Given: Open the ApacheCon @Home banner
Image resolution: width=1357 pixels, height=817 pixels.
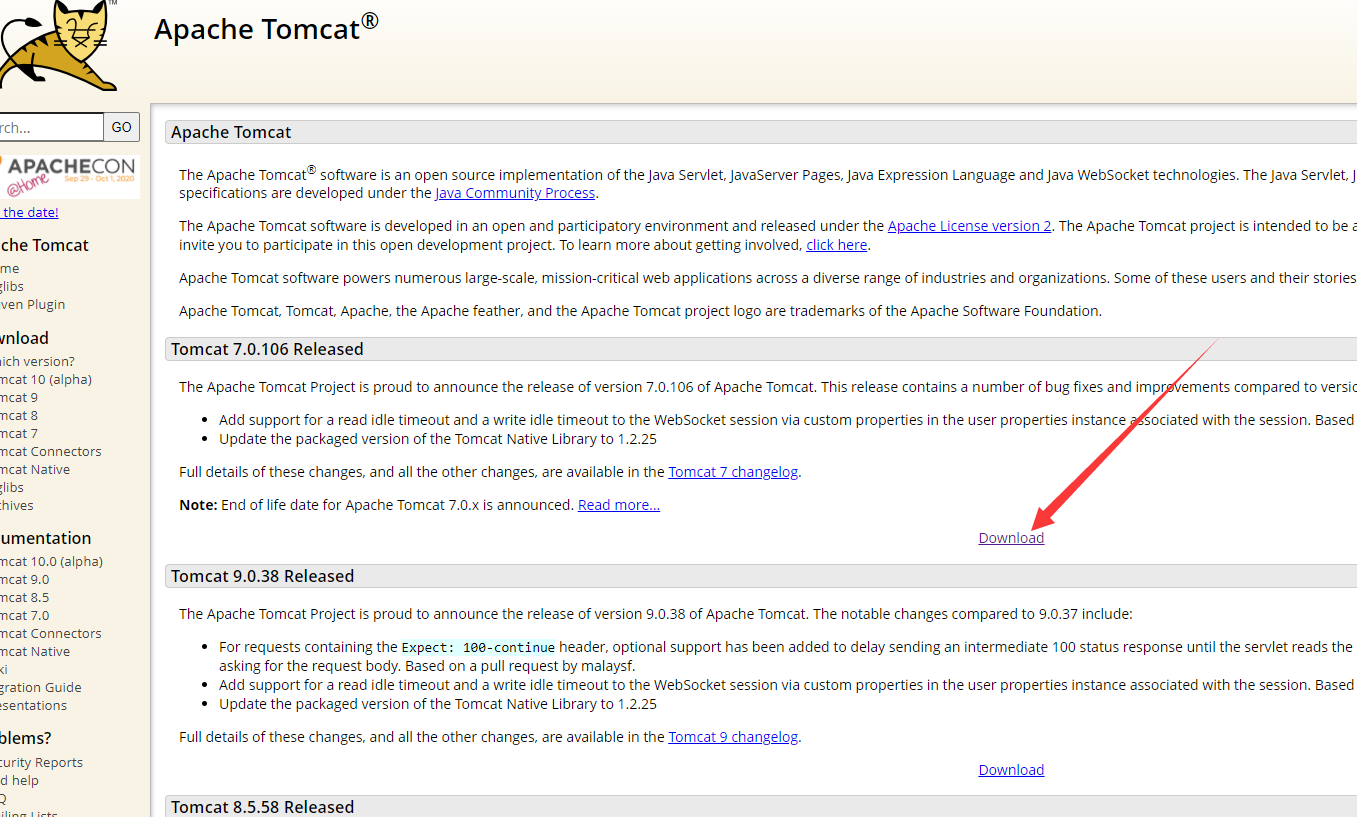Looking at the screenshot, I should tap(70, 176).
